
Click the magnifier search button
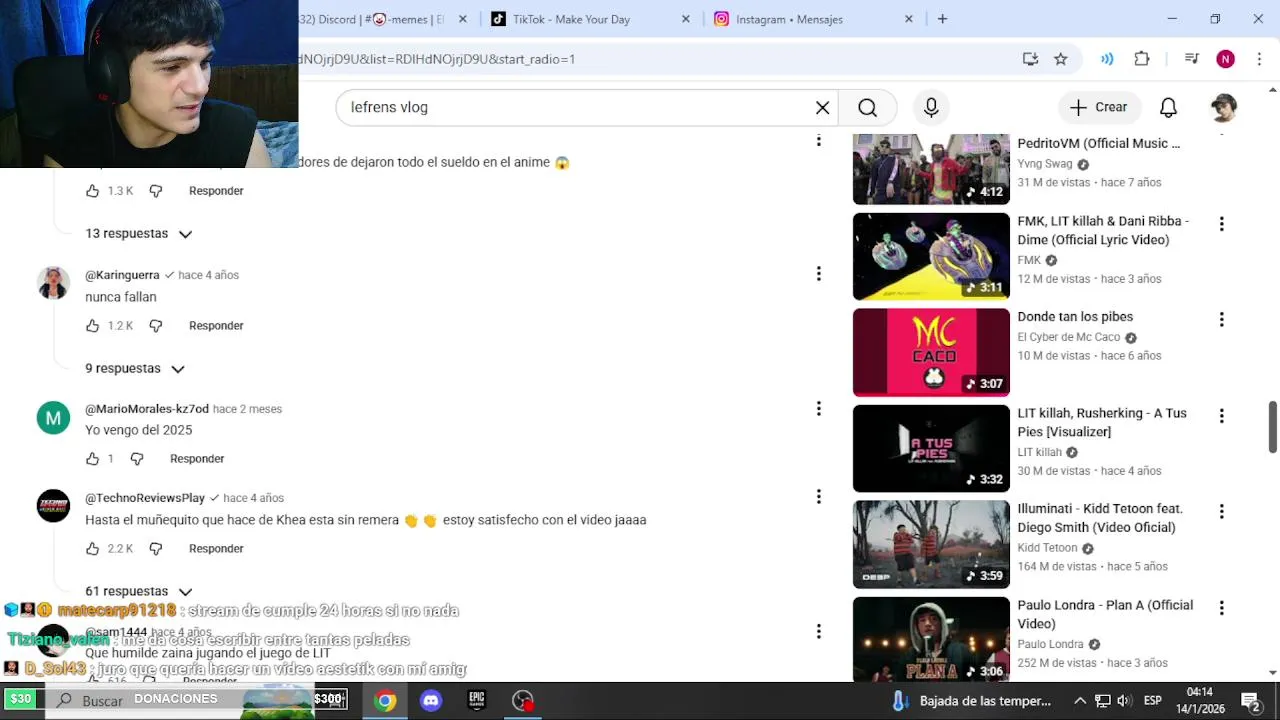point(867,108)
